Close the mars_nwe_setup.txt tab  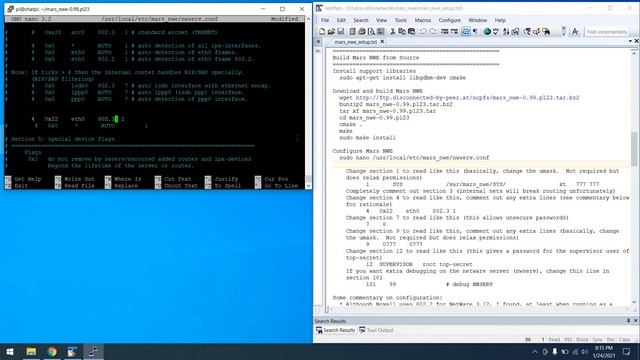382,42
